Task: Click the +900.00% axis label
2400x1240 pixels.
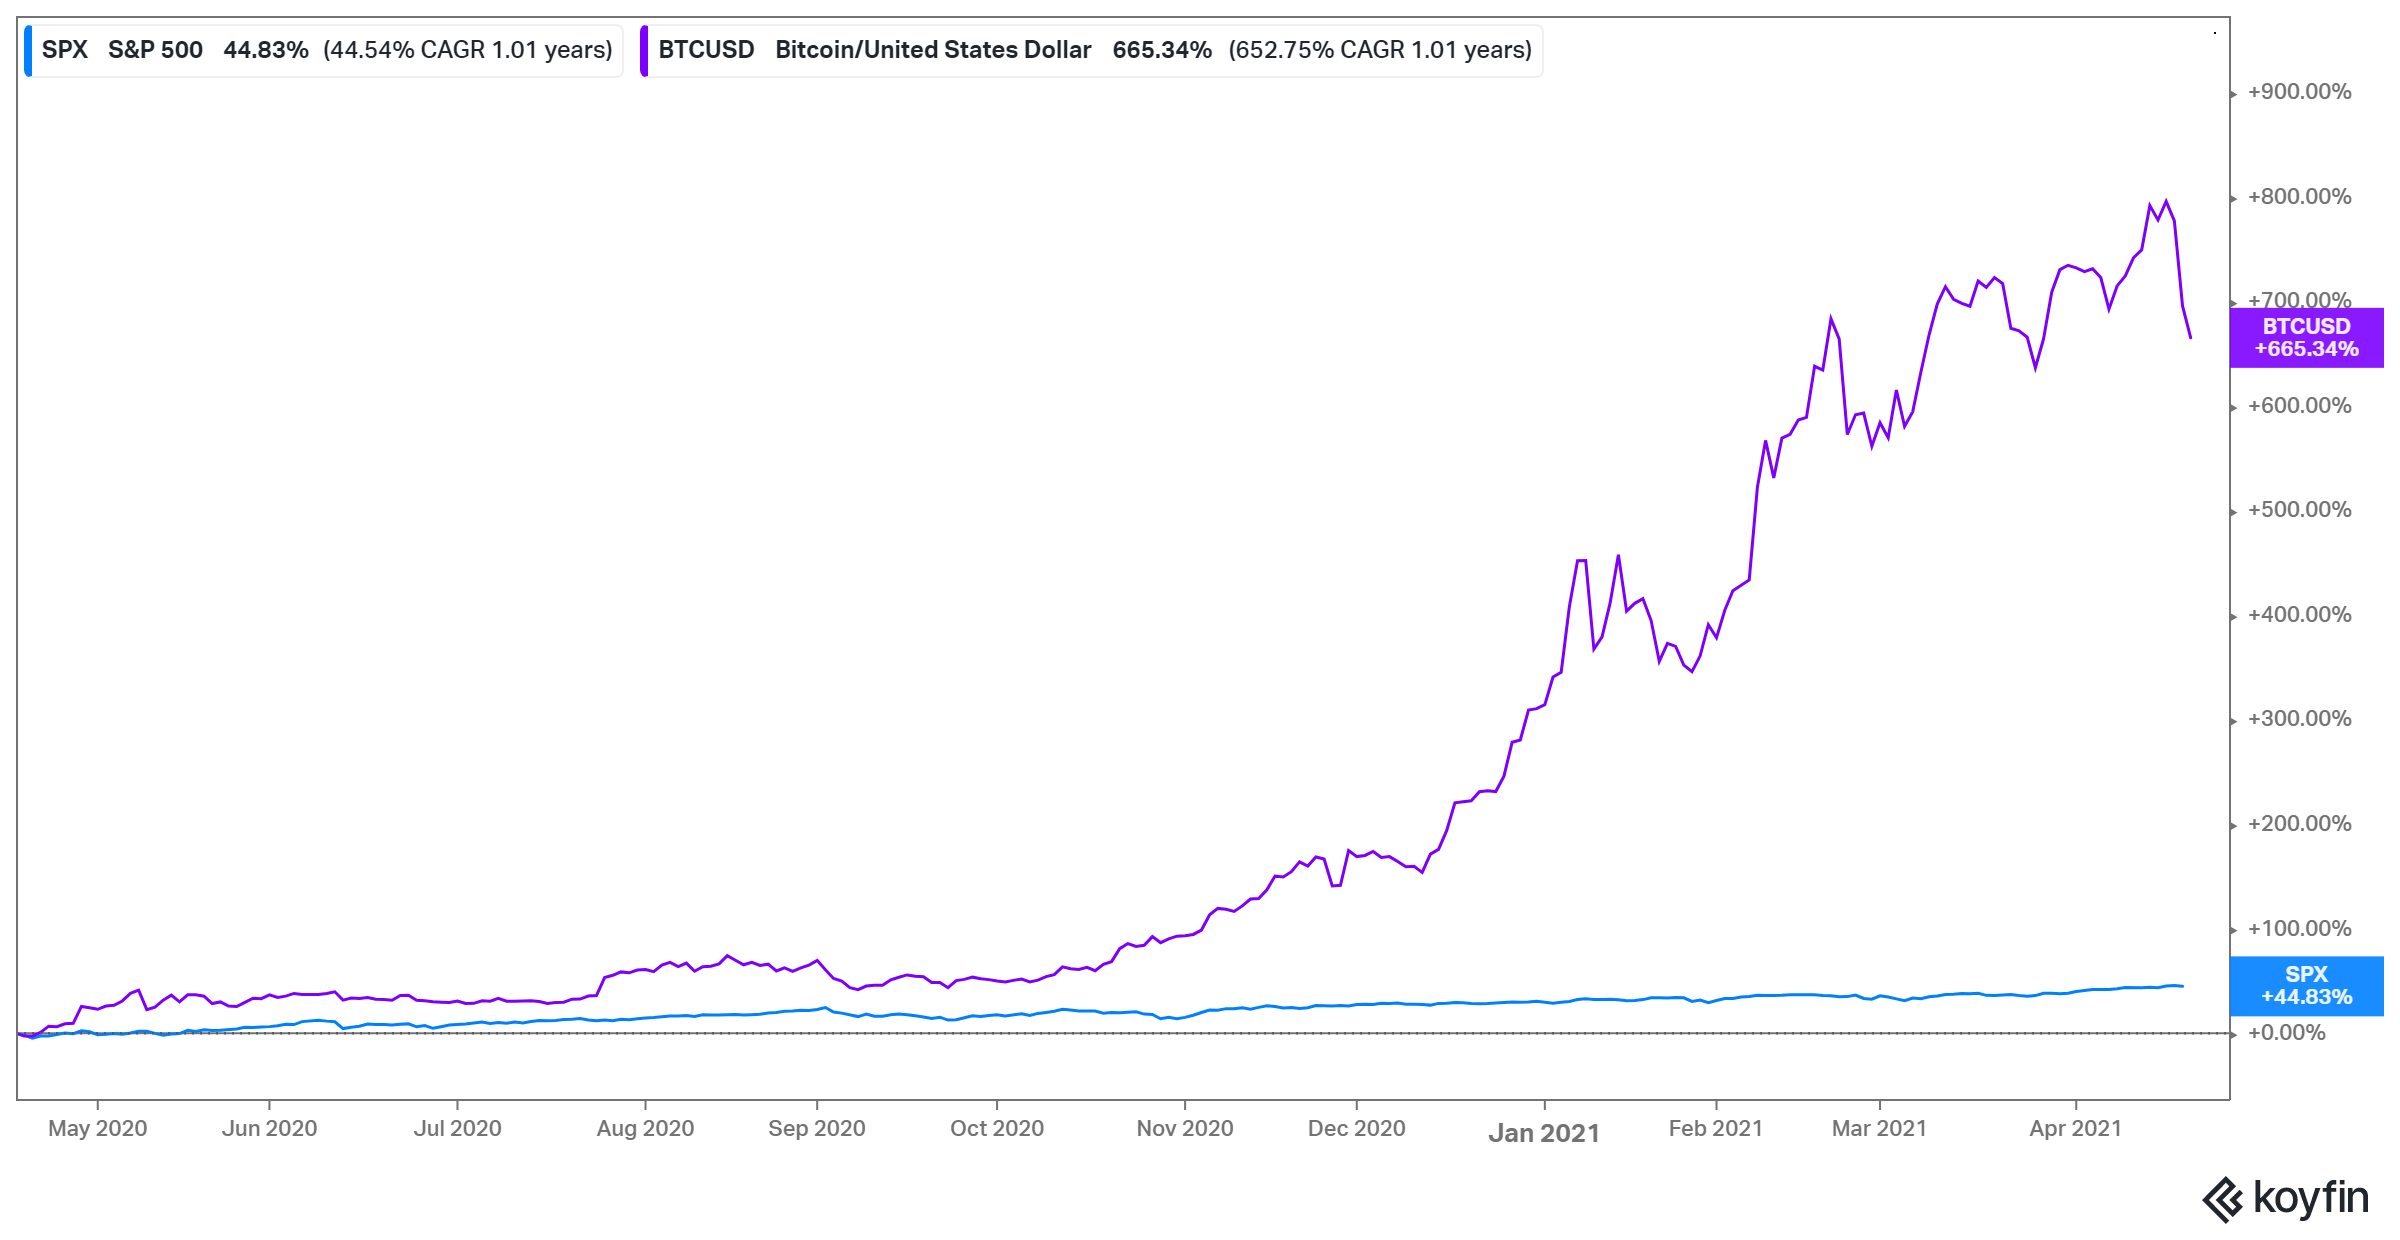Action: click(x=2299, y=92)
